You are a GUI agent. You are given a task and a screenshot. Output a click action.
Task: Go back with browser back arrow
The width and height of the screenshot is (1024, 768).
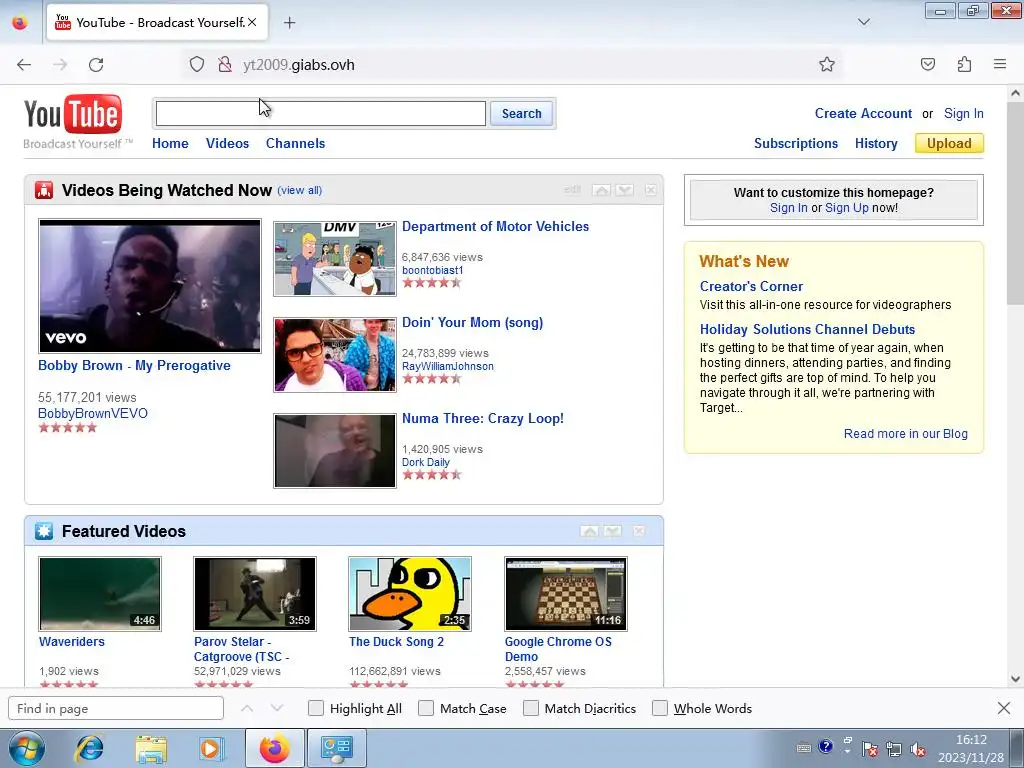24,65
